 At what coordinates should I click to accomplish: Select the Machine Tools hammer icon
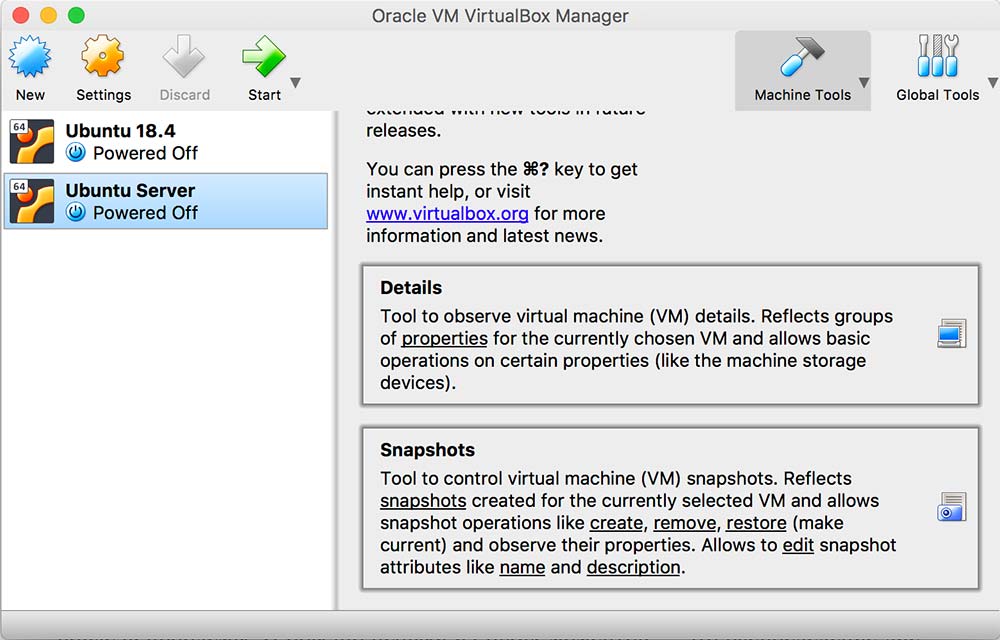pos(802,59)
